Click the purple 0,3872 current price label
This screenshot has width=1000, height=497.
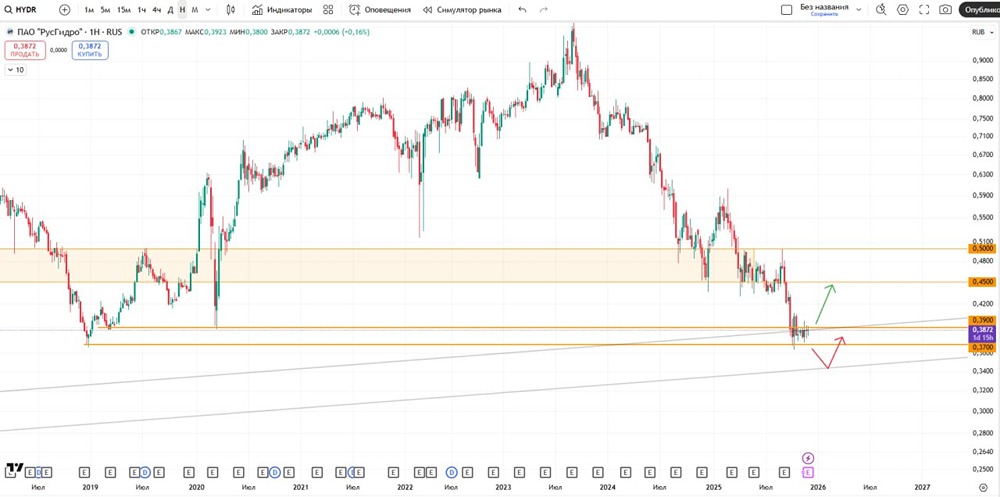coord(981,333)
